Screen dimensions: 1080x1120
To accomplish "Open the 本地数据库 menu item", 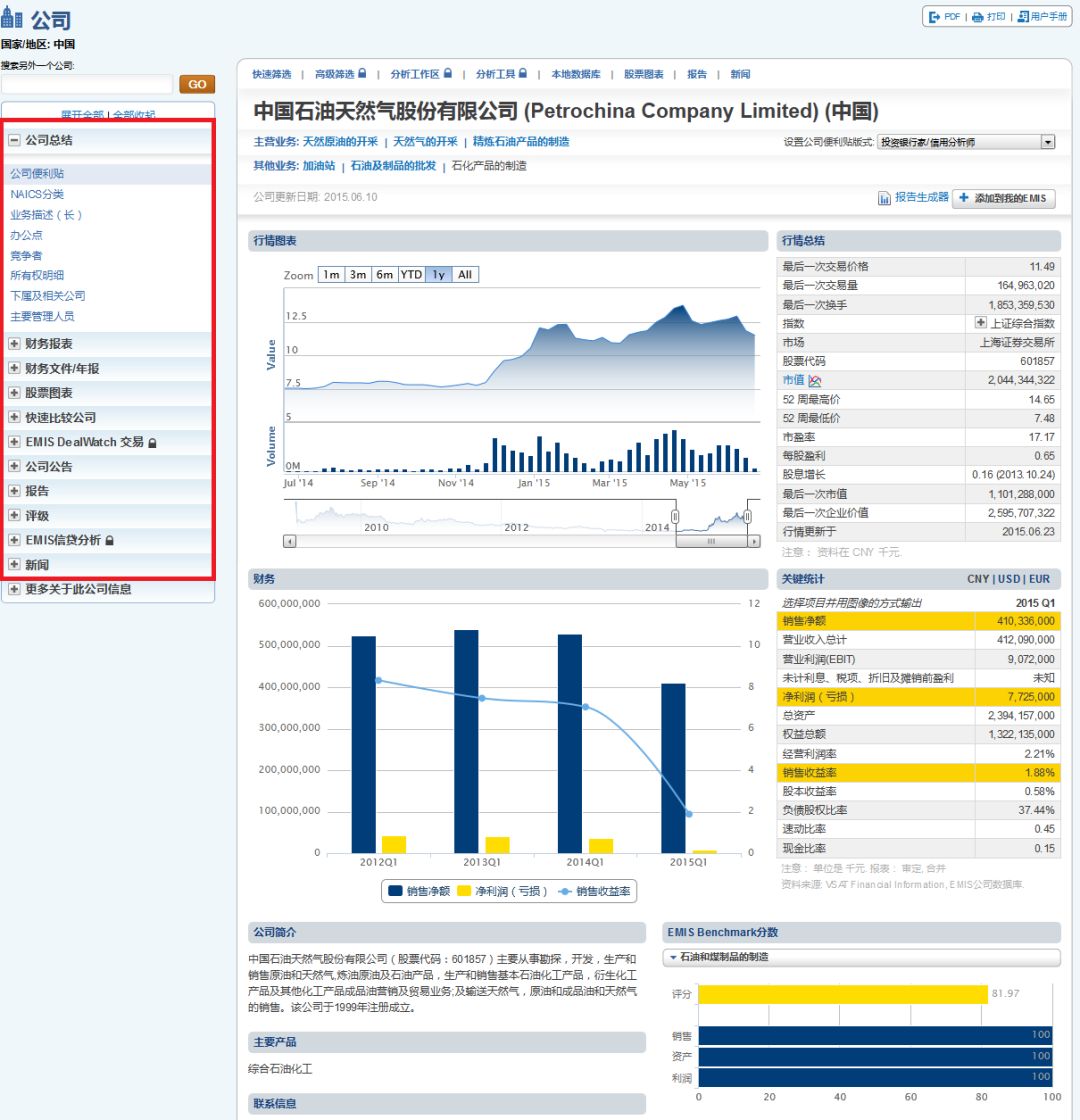I will 575,74.
